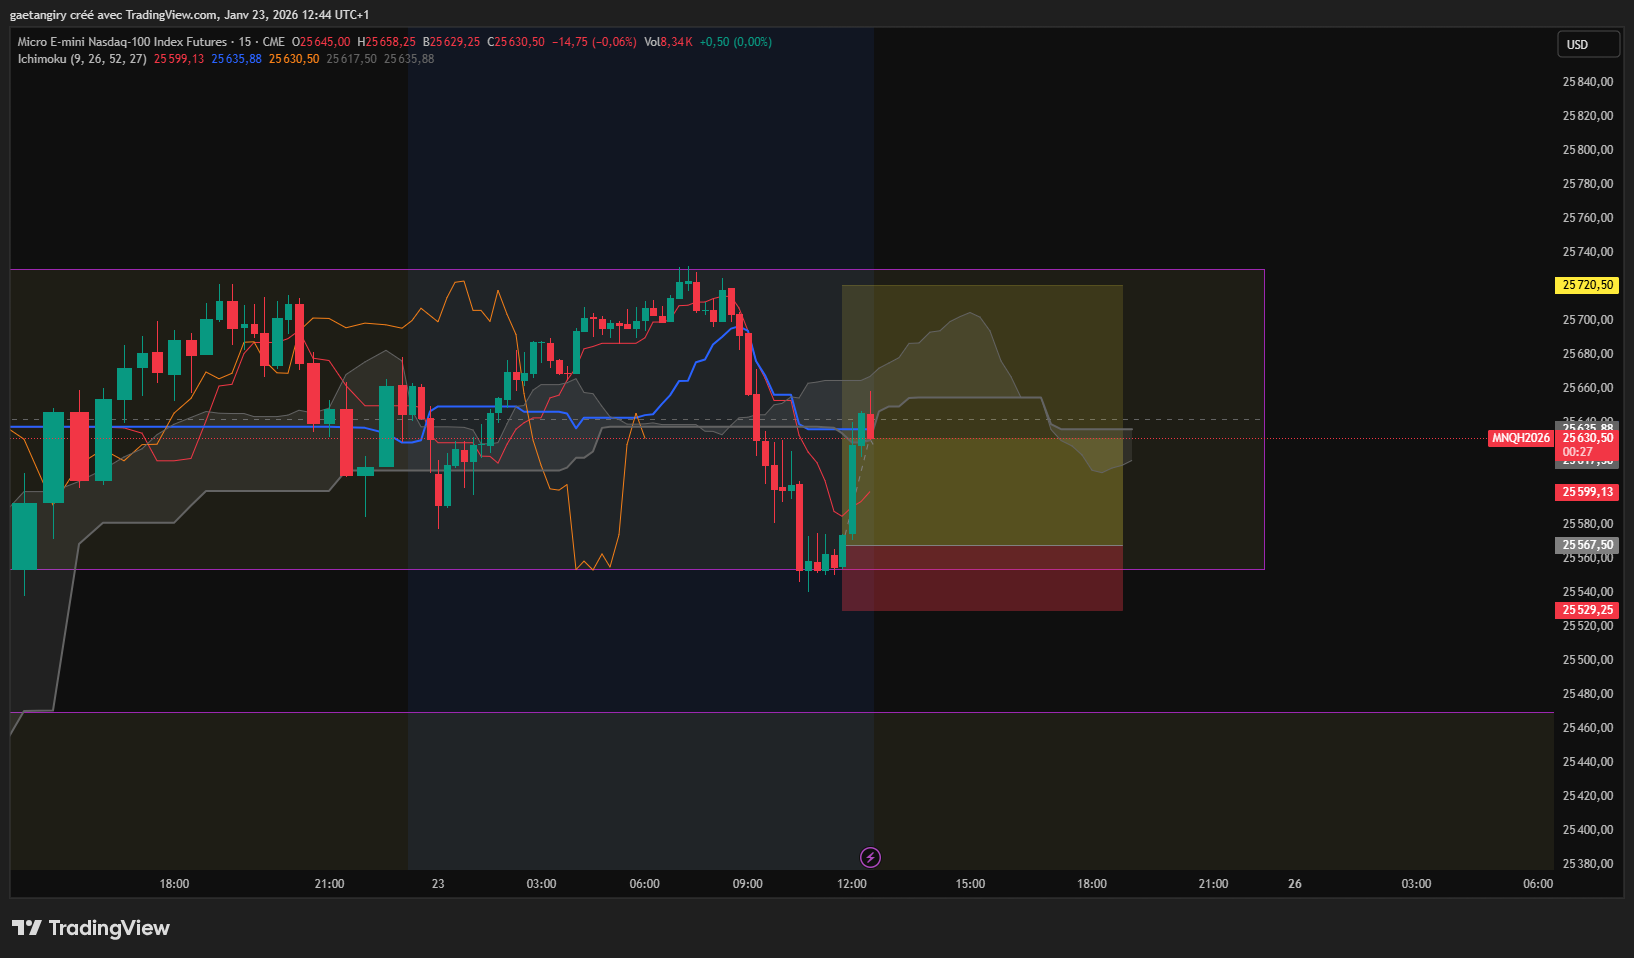Click the orange 25630,50 Ichimoku legend value
Screen dimensions: 1634x958
click(294, 59)
